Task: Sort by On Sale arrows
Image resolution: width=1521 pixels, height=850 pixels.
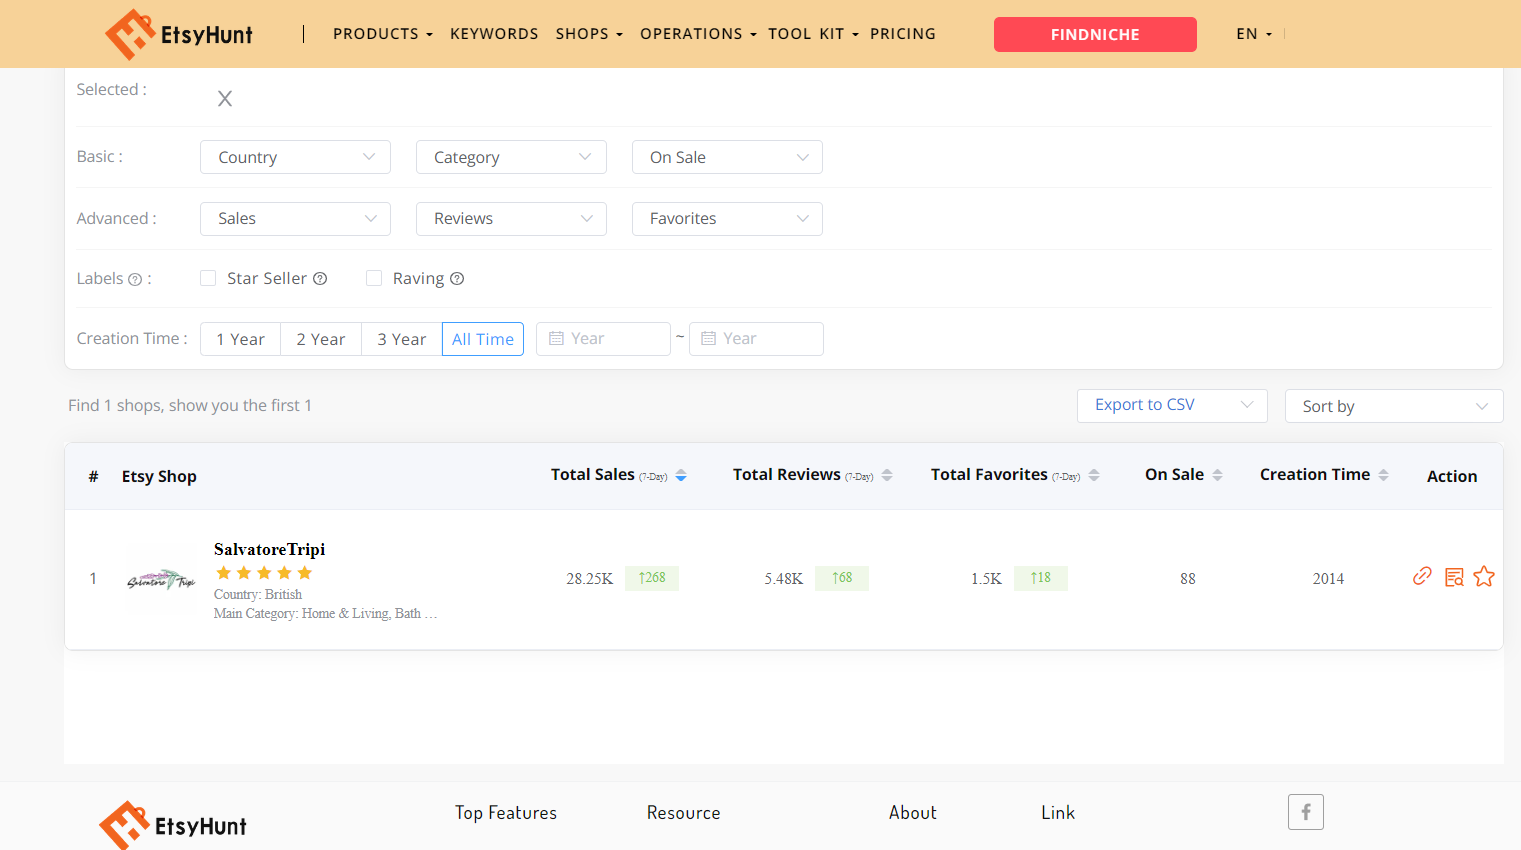Action: coord(1217,476)
